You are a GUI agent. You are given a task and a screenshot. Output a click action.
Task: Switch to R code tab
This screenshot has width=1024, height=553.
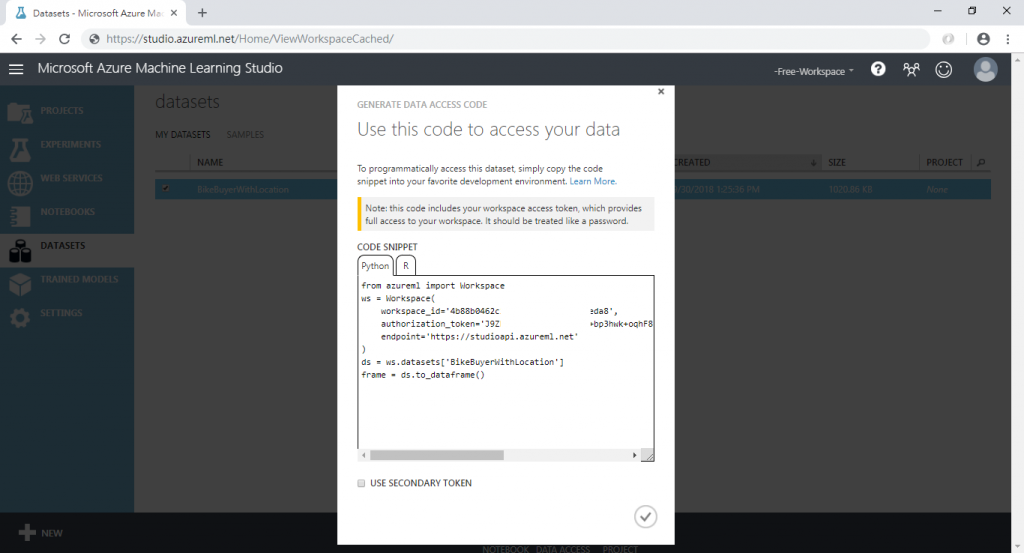pyautogui.click(x=406, y=266)
